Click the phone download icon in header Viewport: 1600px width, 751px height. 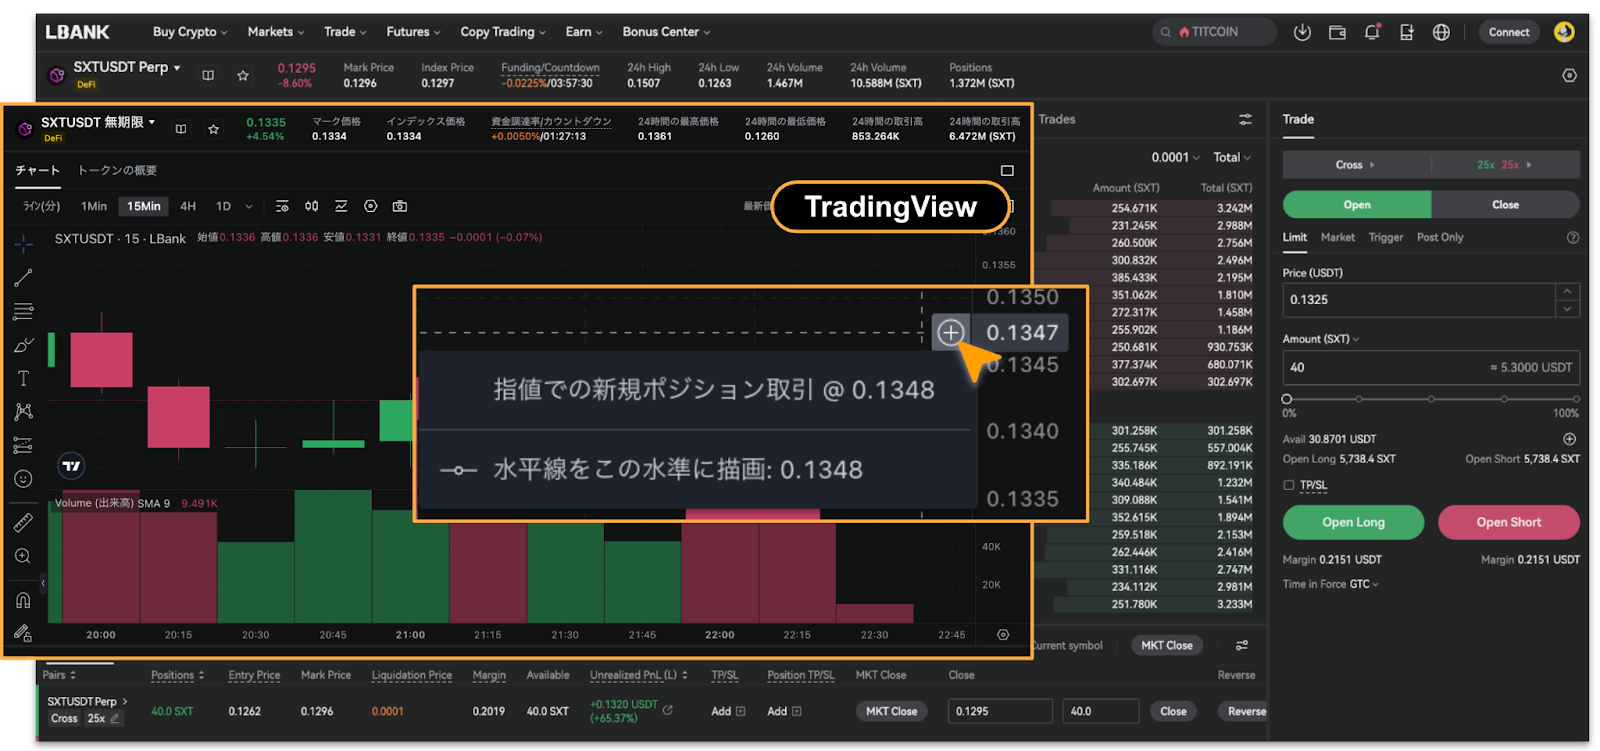tap(1406, 32)
